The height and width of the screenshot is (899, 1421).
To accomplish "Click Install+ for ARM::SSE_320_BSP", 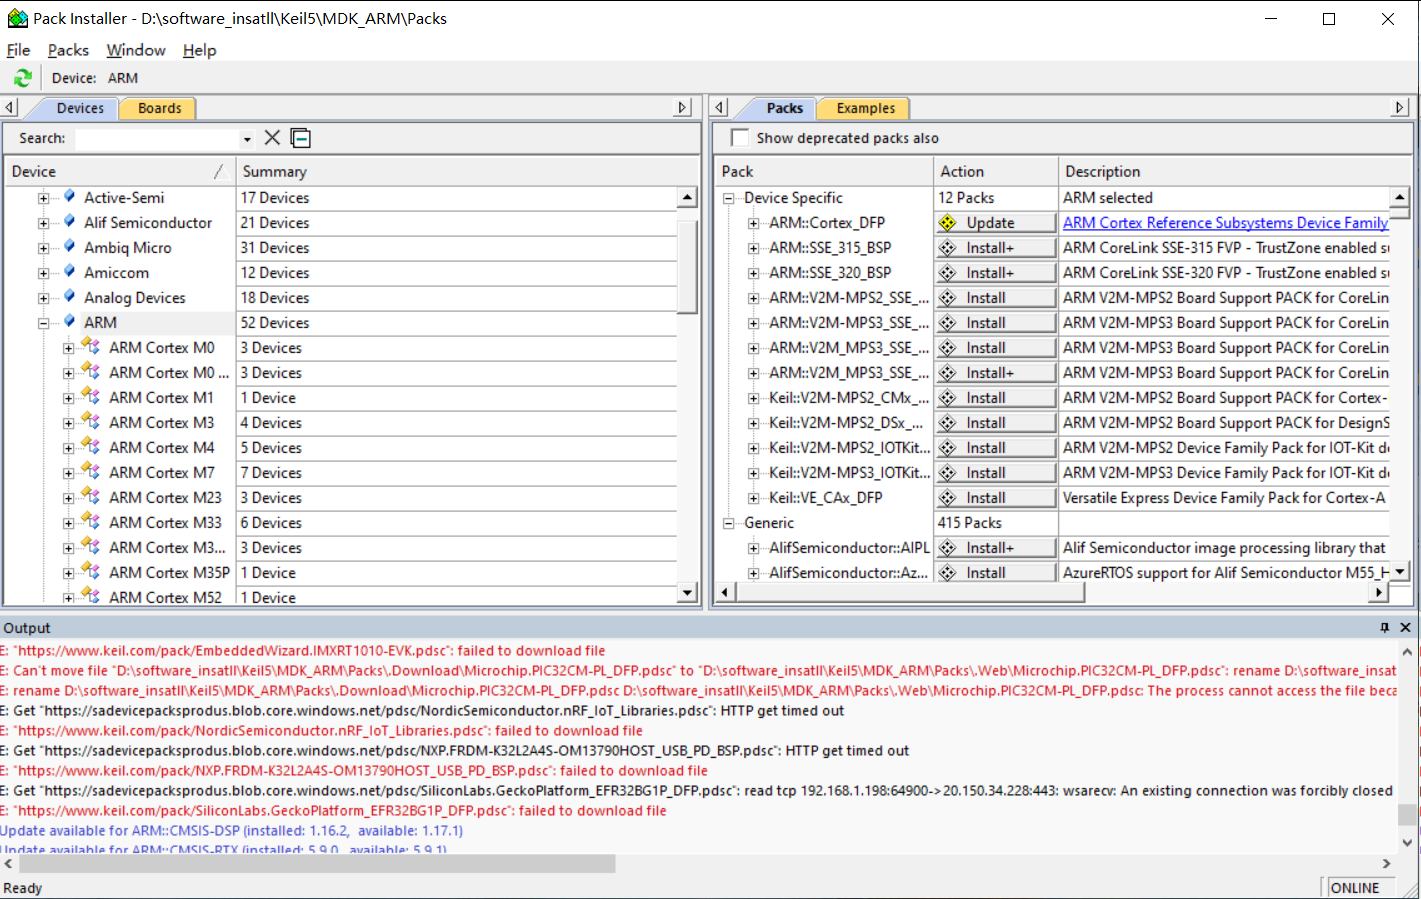I will tap(996, 273).
